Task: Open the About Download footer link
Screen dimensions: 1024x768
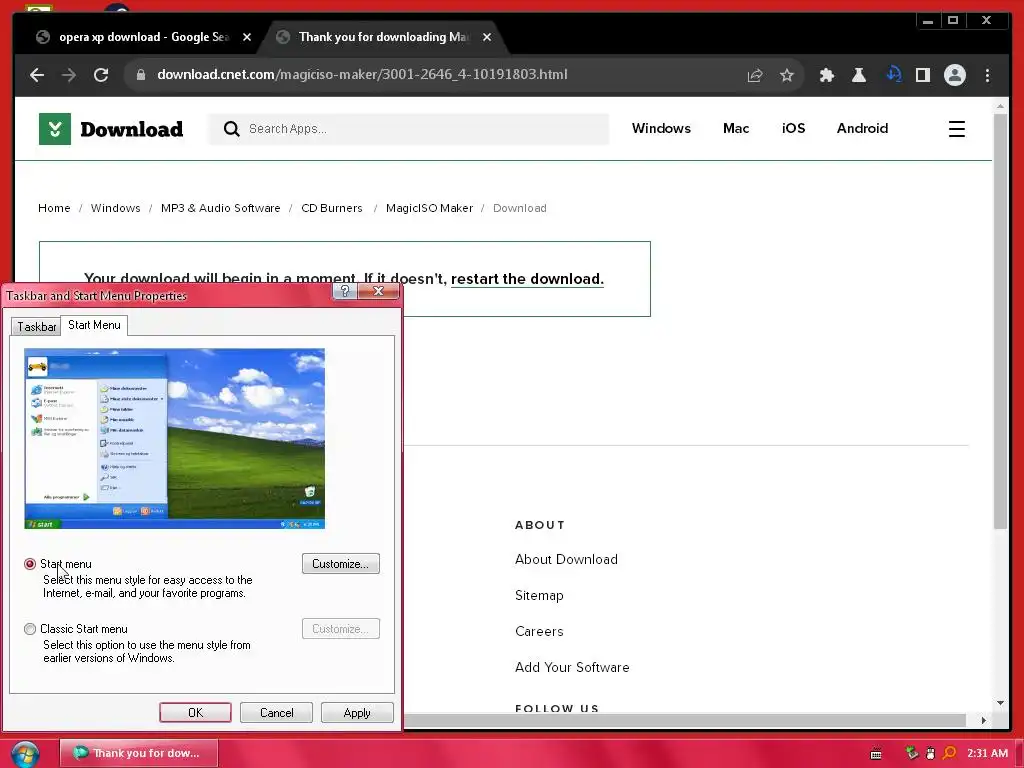Action: coord(566,560)
